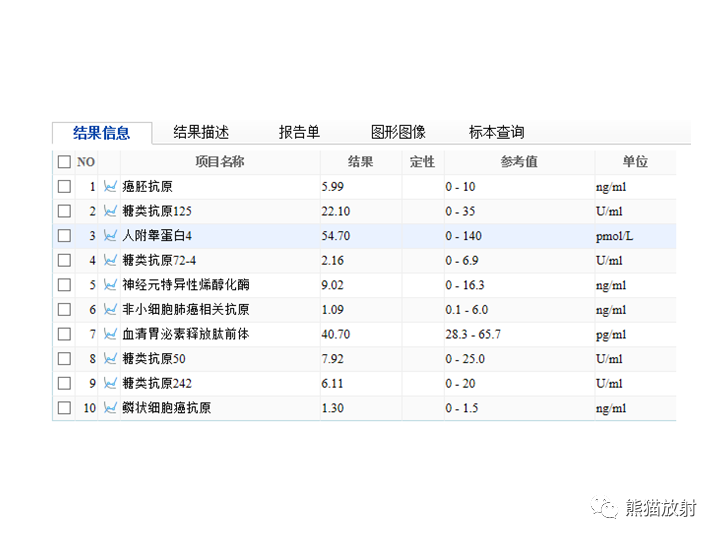Screen dimensions: 720x540
Task: Open trend chart icon for 人附睾蛋白4
Action: coord(110,236)
